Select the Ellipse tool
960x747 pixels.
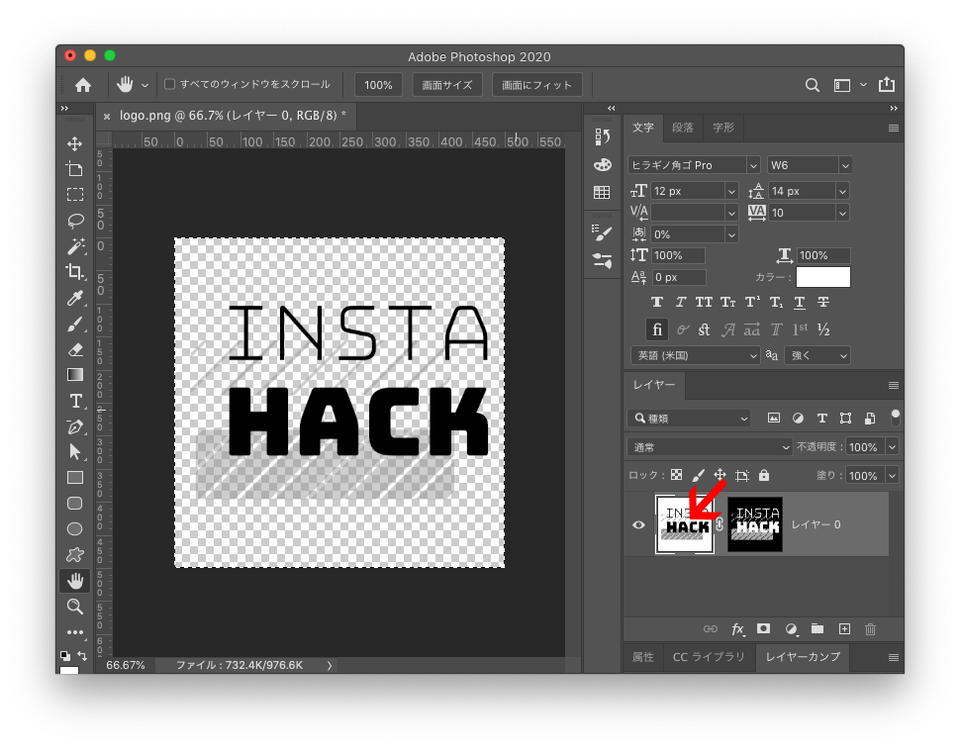click(x=75, y=529)
